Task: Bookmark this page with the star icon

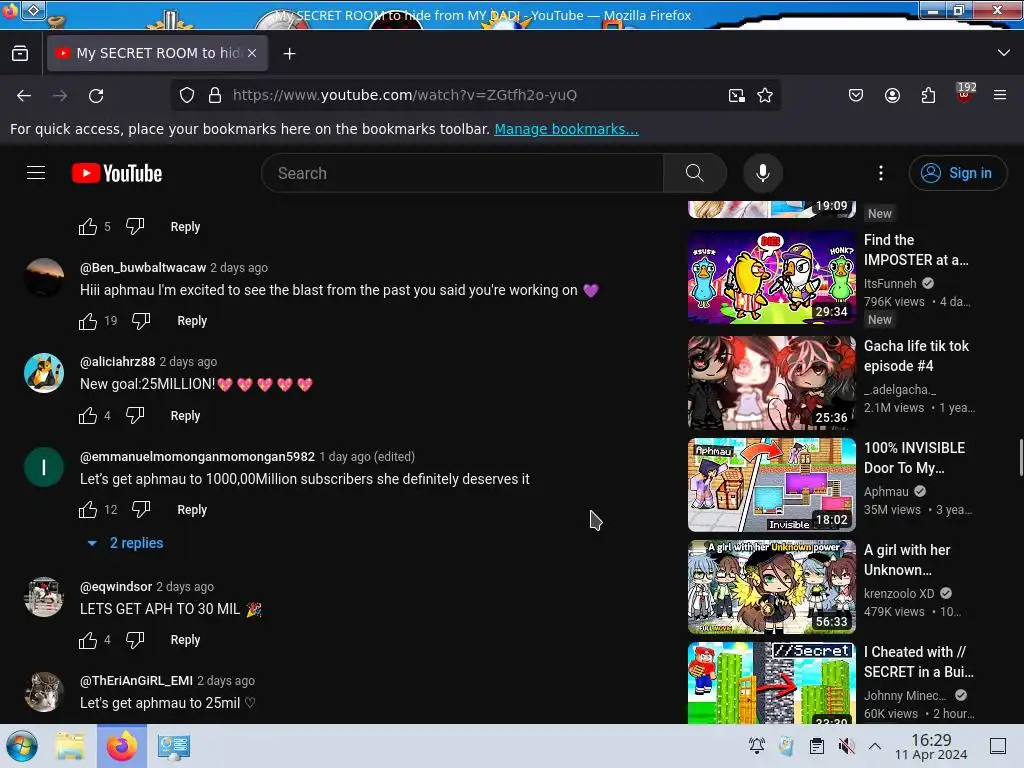Action: point(765,95)
